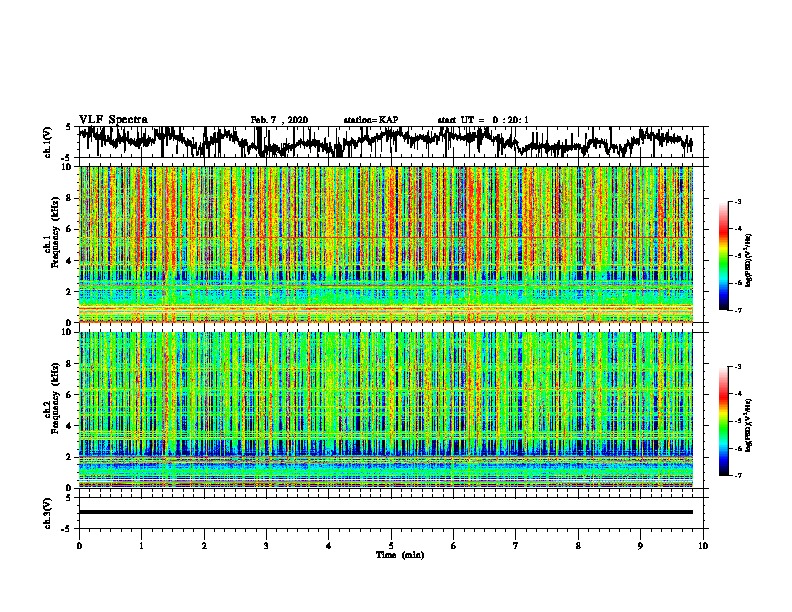The width and height of the screenshot is (792, 612).
Task: Click the "ch.3(V)" vertical axis label
Action: [47, 513]
